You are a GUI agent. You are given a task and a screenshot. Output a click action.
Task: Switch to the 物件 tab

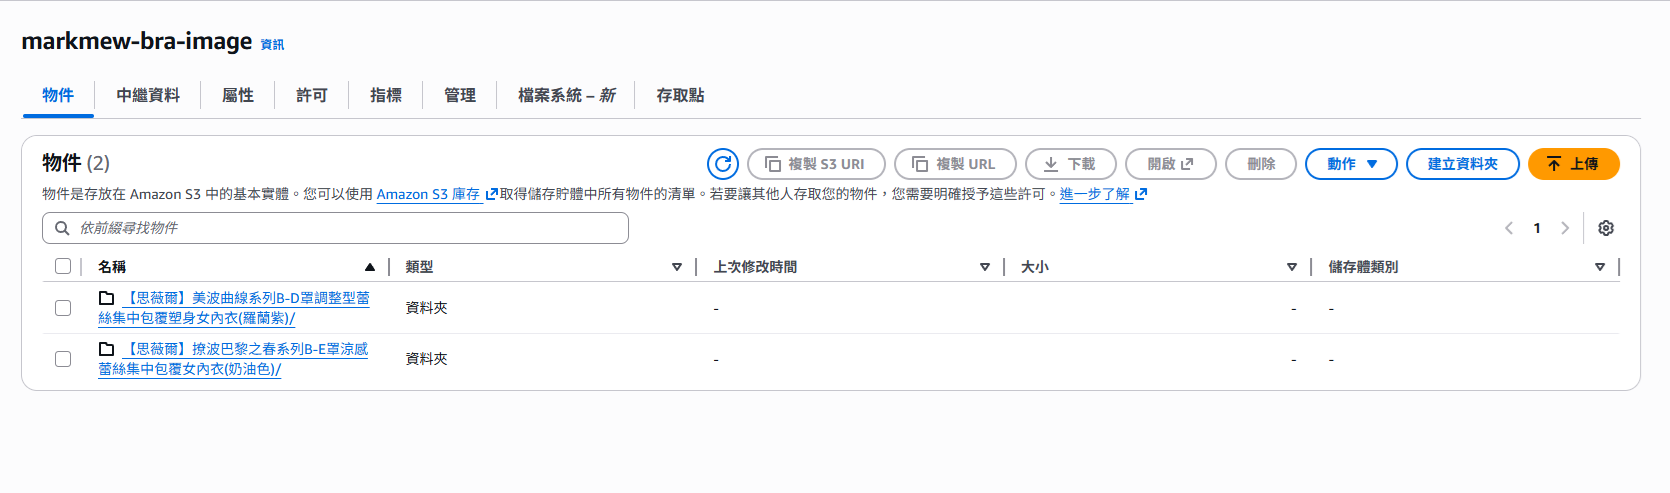click(x=58, y=95)
